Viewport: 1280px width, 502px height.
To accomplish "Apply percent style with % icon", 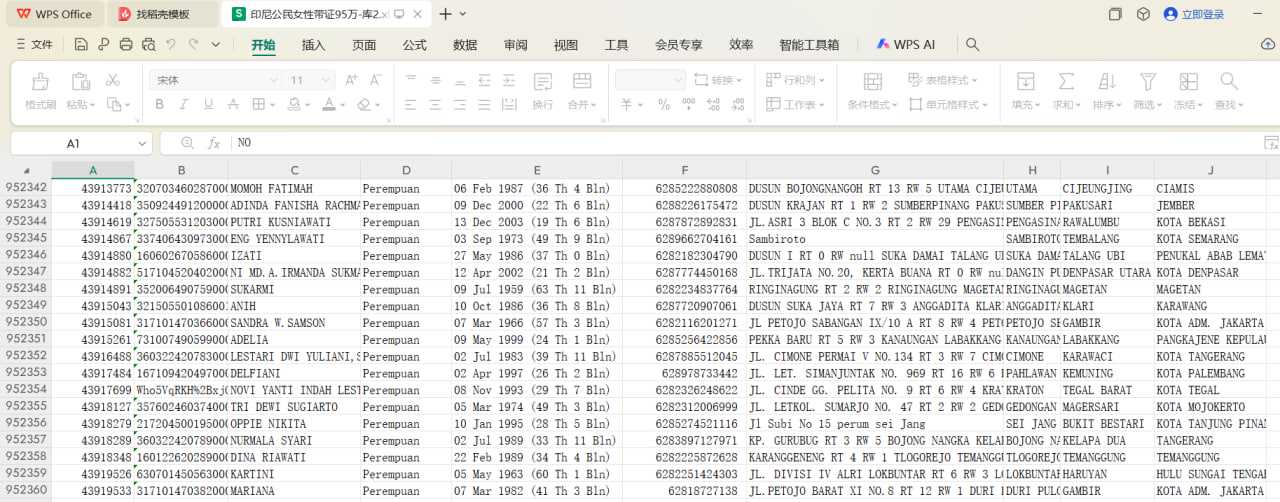I will tap(665, 104).
